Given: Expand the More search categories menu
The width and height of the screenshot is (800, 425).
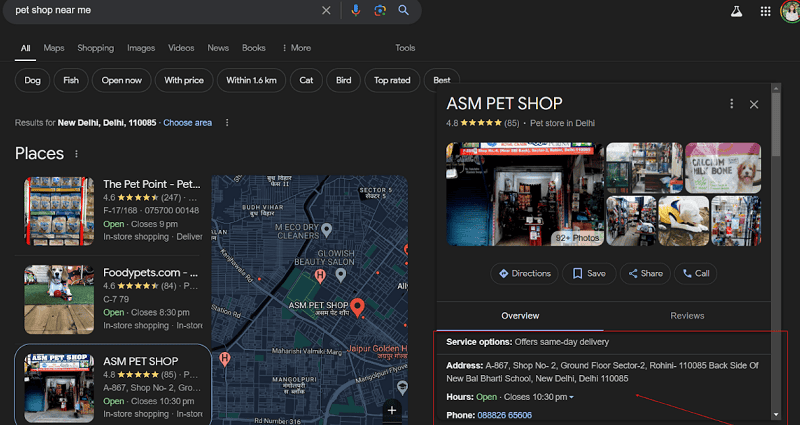Looking at the screenshot, I should pyautogui.click(x=296, y=48).
